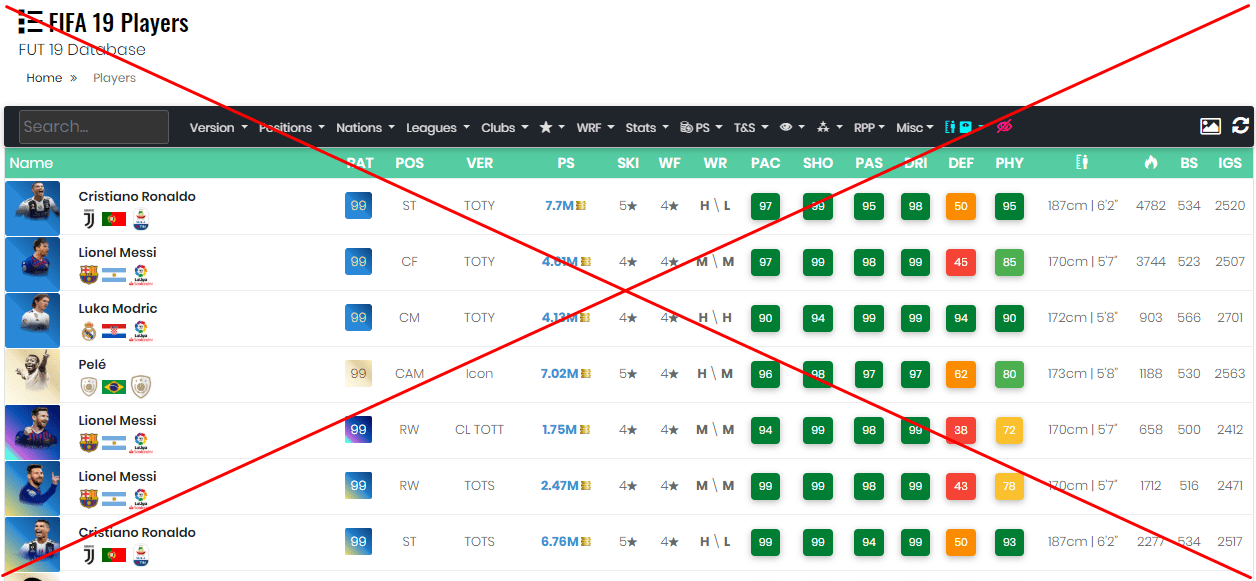Screen dimensions: 1256x581
Task: Expand the WRF filter dropdown
Action: coord(595,127)
